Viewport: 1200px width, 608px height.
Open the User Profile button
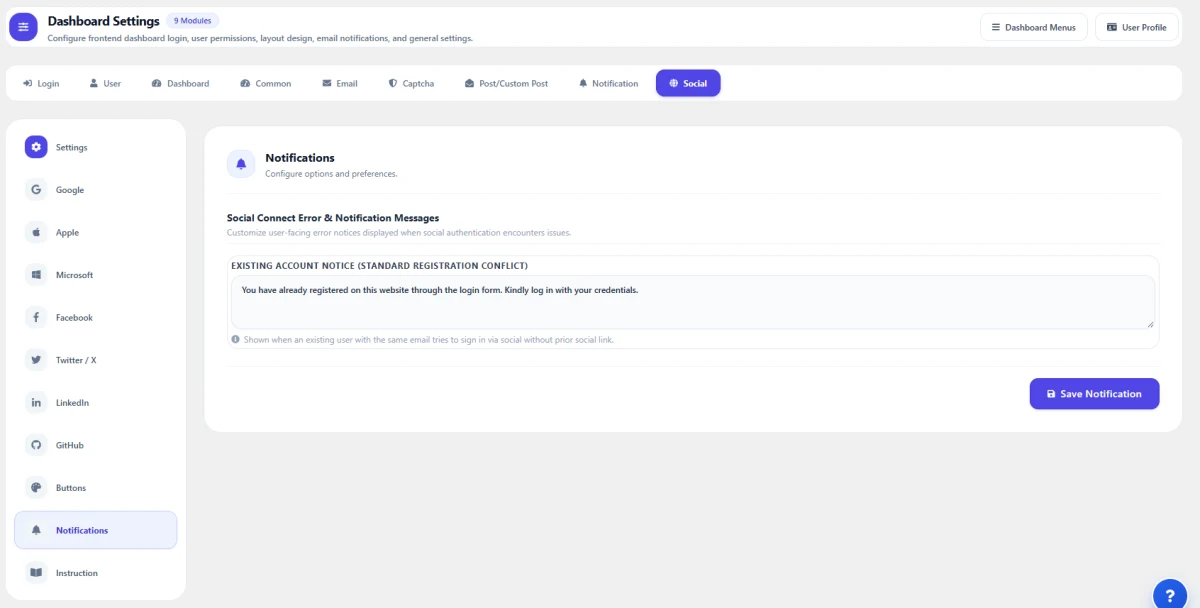click(1137, 27)
